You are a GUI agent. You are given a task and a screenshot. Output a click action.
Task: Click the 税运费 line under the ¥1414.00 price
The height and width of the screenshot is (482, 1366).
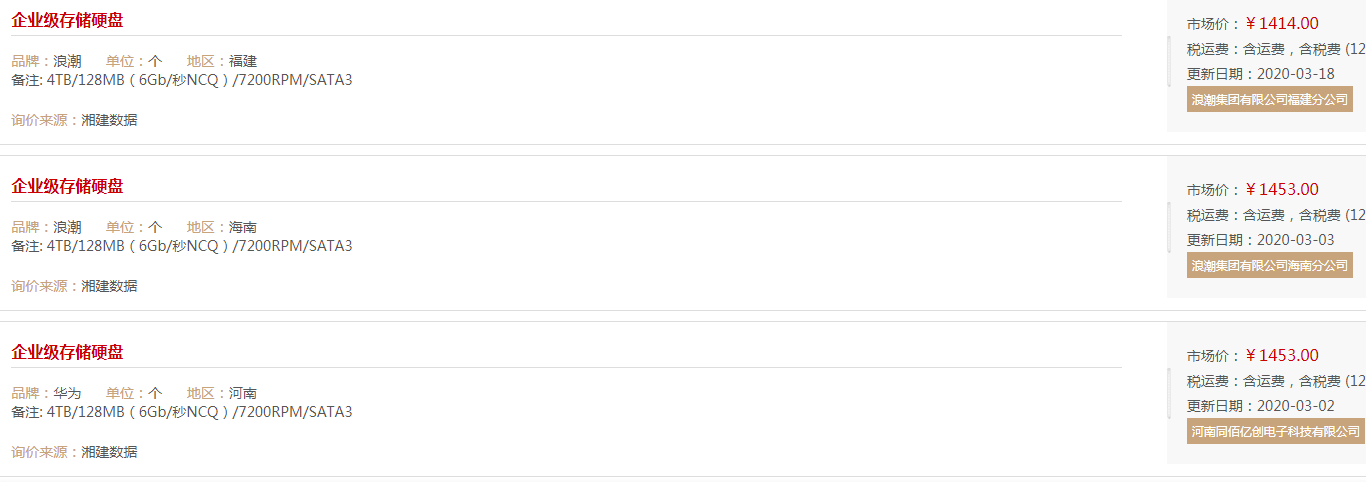[1276, 48]
